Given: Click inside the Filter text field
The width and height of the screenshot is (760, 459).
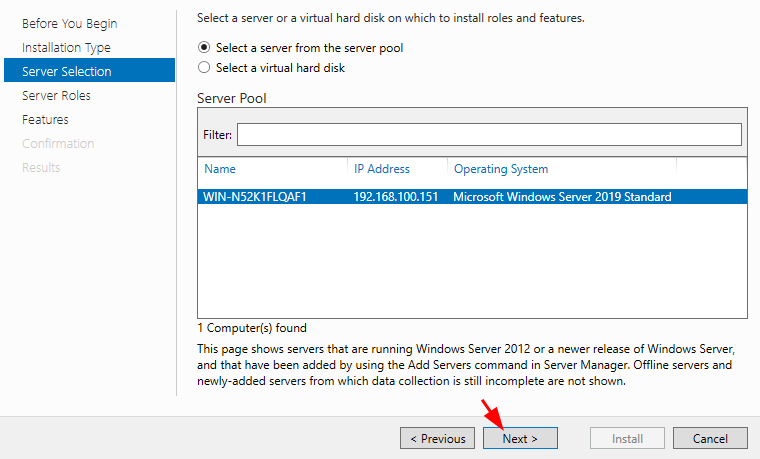Looking at the screenshot, I should click(489, 134).
